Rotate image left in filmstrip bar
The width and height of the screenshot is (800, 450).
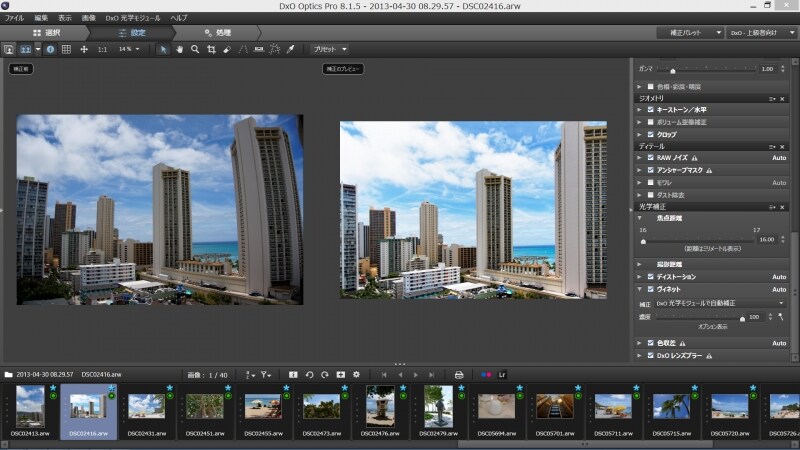[x=309, y=375]
